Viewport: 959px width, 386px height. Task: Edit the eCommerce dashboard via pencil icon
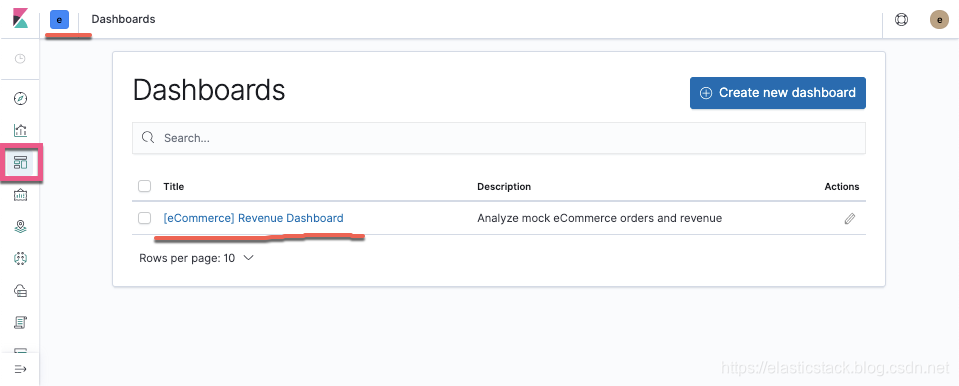tap(850, 218)
